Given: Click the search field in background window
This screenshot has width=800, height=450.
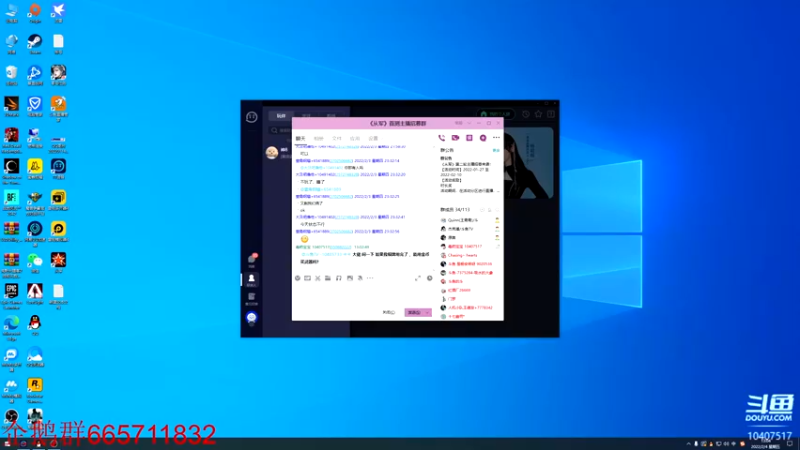Looking at the screenshot, I should tap(282, 130).
